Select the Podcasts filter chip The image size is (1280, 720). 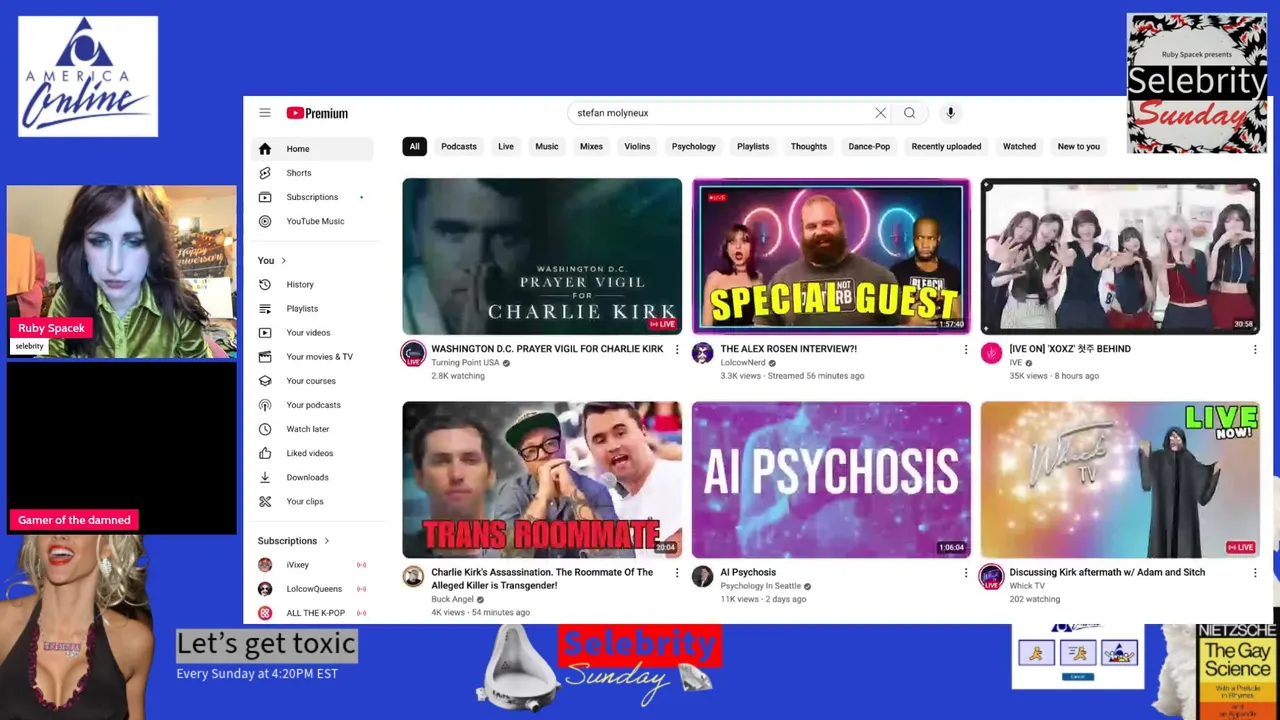coord(459,146)
